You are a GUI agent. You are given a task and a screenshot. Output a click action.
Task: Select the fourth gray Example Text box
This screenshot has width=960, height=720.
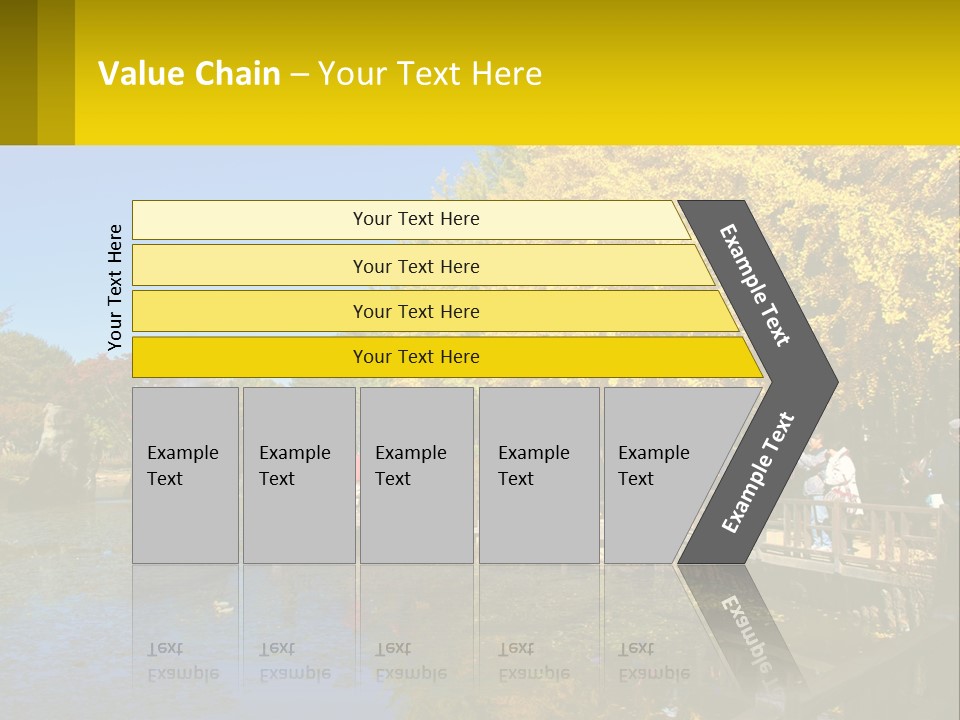pyautogui.click(x=539, y=475)
